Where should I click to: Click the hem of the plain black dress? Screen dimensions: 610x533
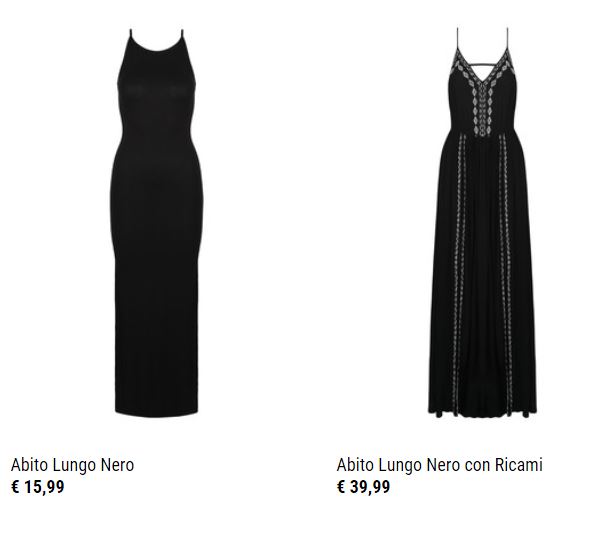tap(156, 410)
